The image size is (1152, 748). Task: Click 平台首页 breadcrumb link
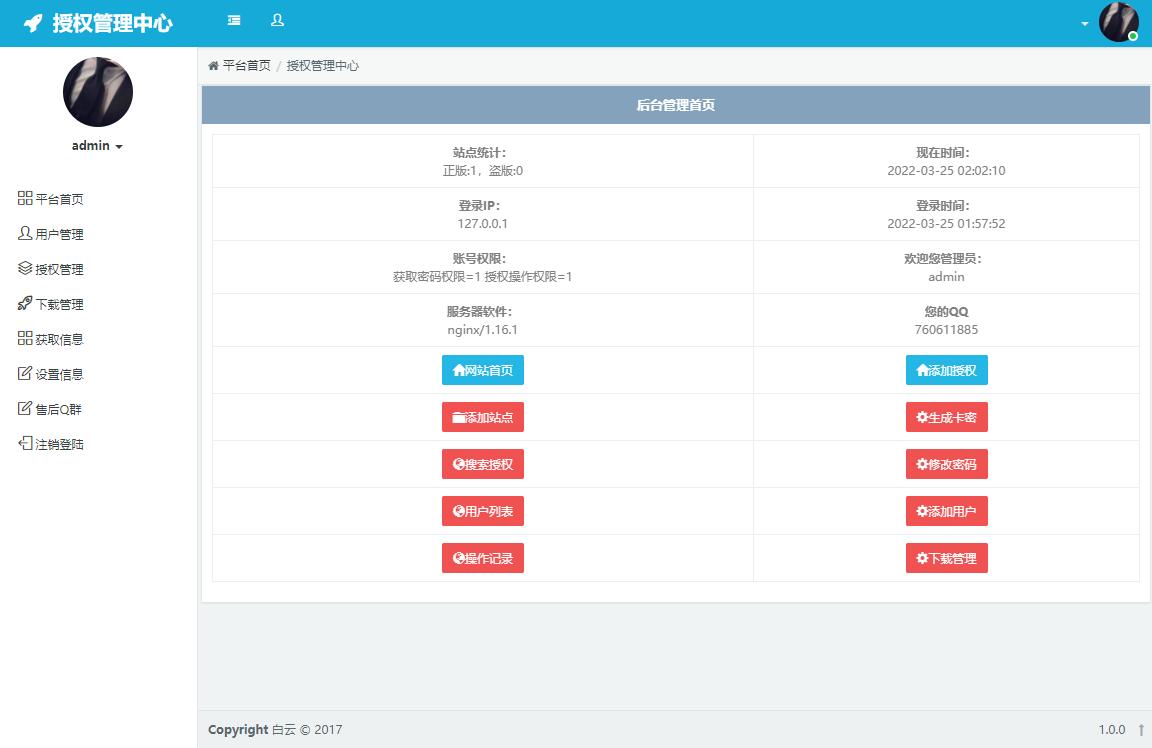246,66
